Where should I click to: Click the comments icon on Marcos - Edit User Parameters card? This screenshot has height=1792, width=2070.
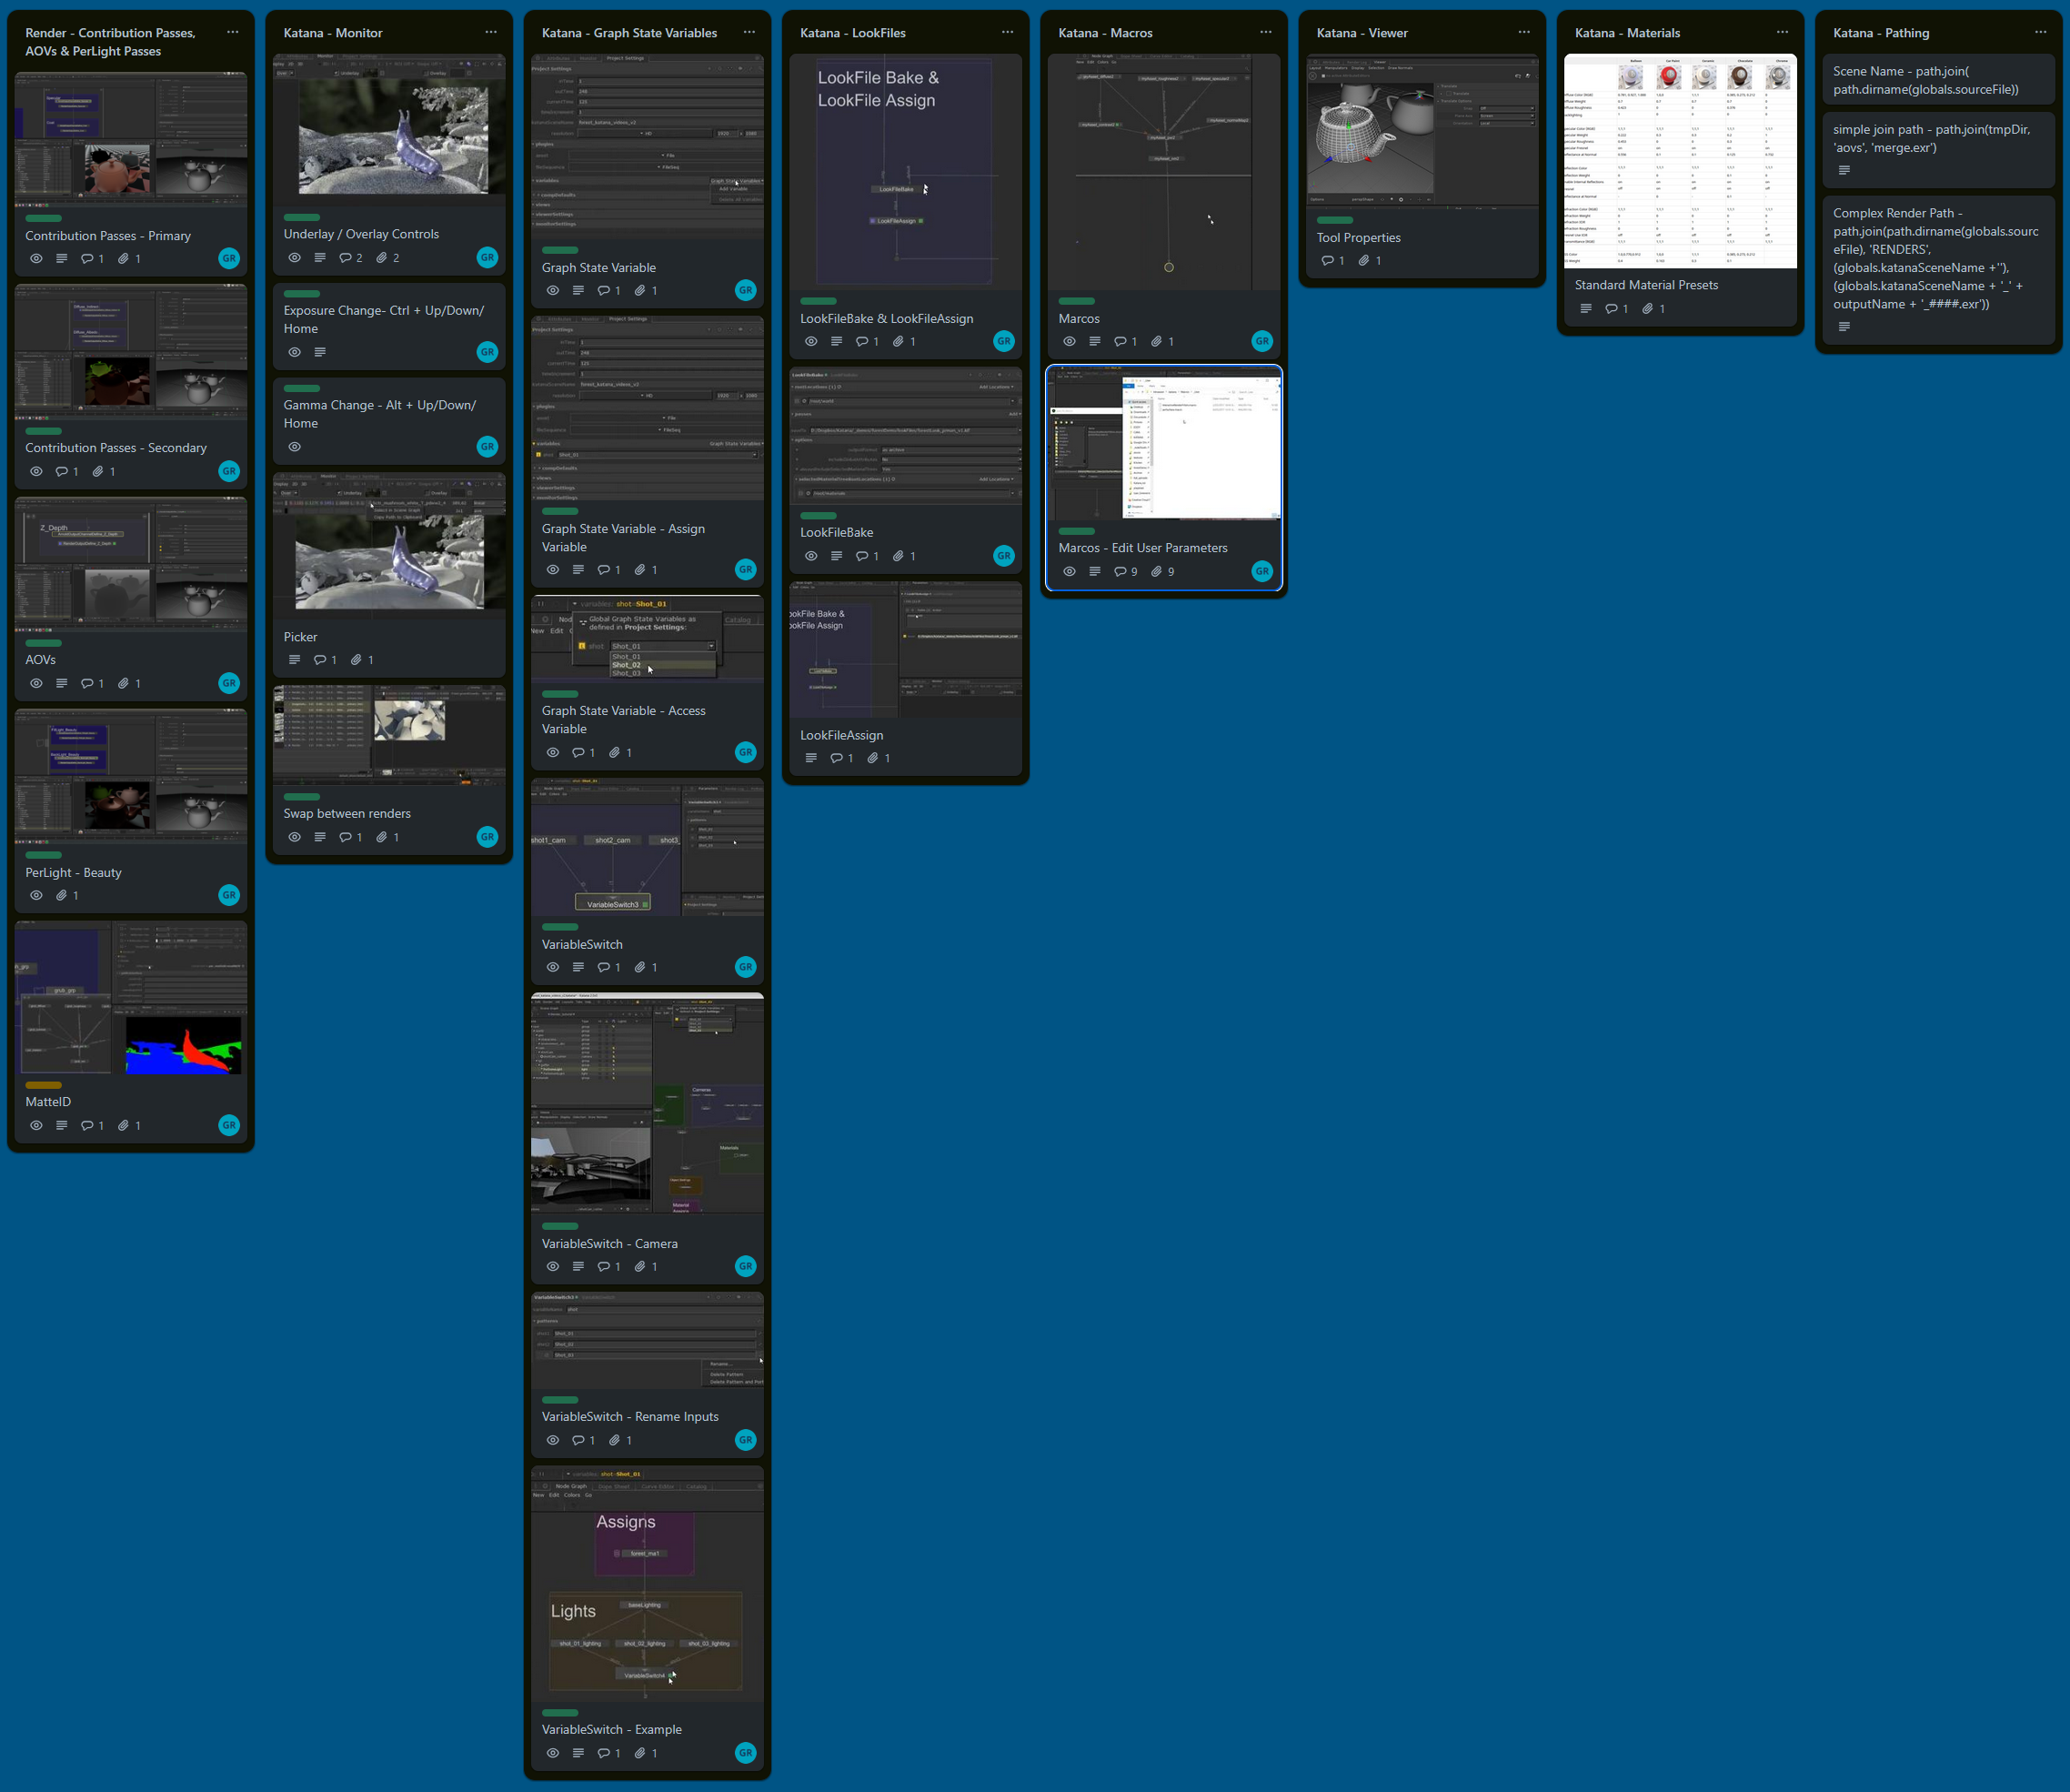click(1120, 572)
